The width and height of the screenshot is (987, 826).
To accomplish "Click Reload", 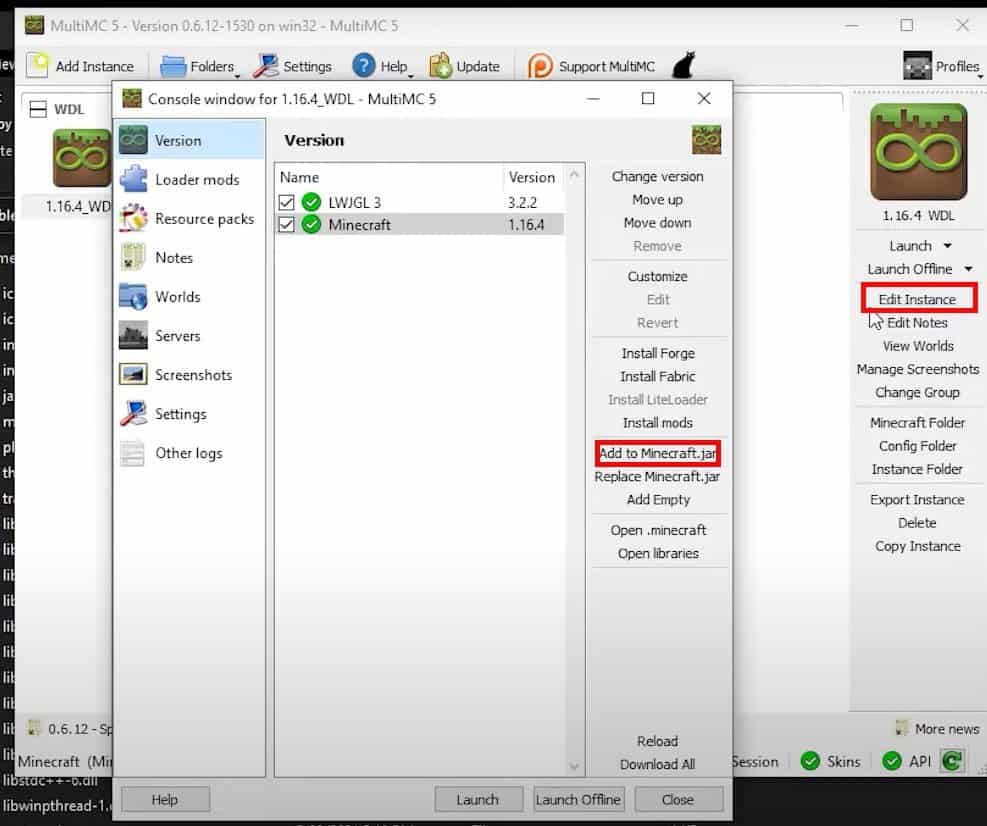I will tap(657, 741).
